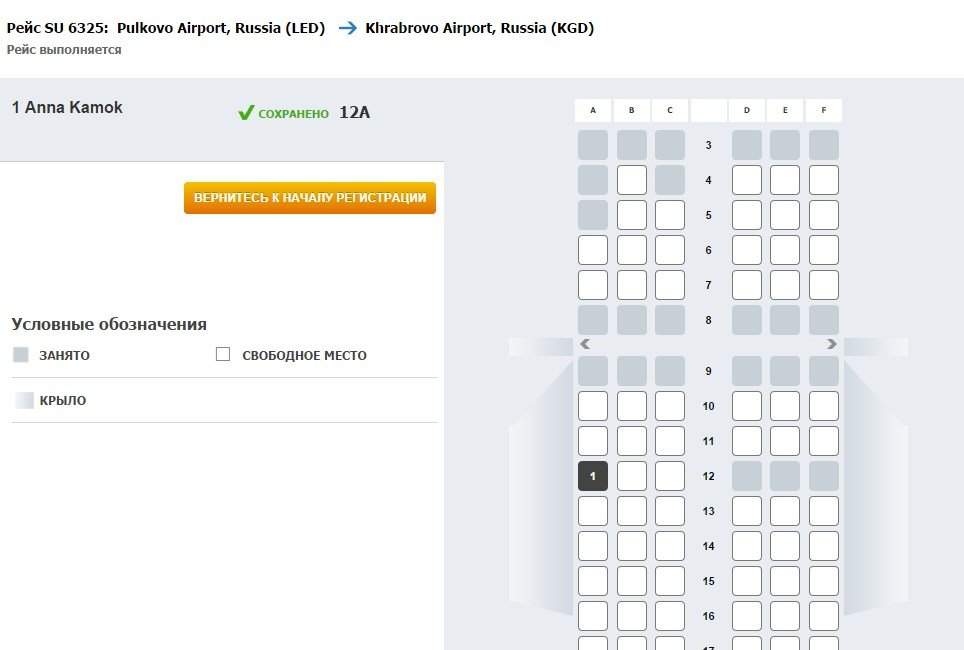964x650 pixels.
Task: Select free seat 6A
Action: tap(593, 250)
